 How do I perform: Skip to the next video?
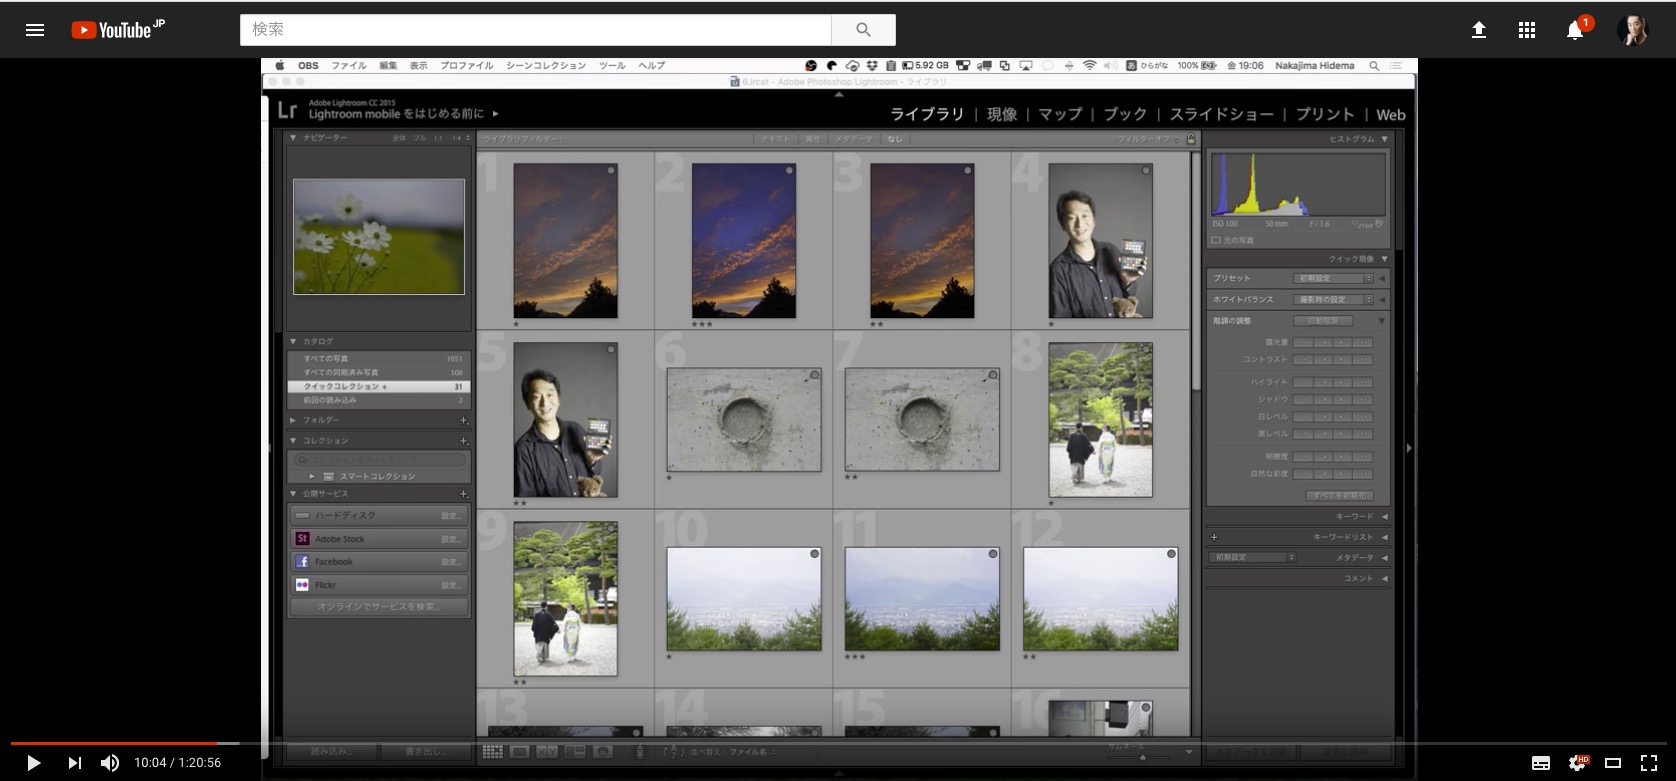[75, 763]
